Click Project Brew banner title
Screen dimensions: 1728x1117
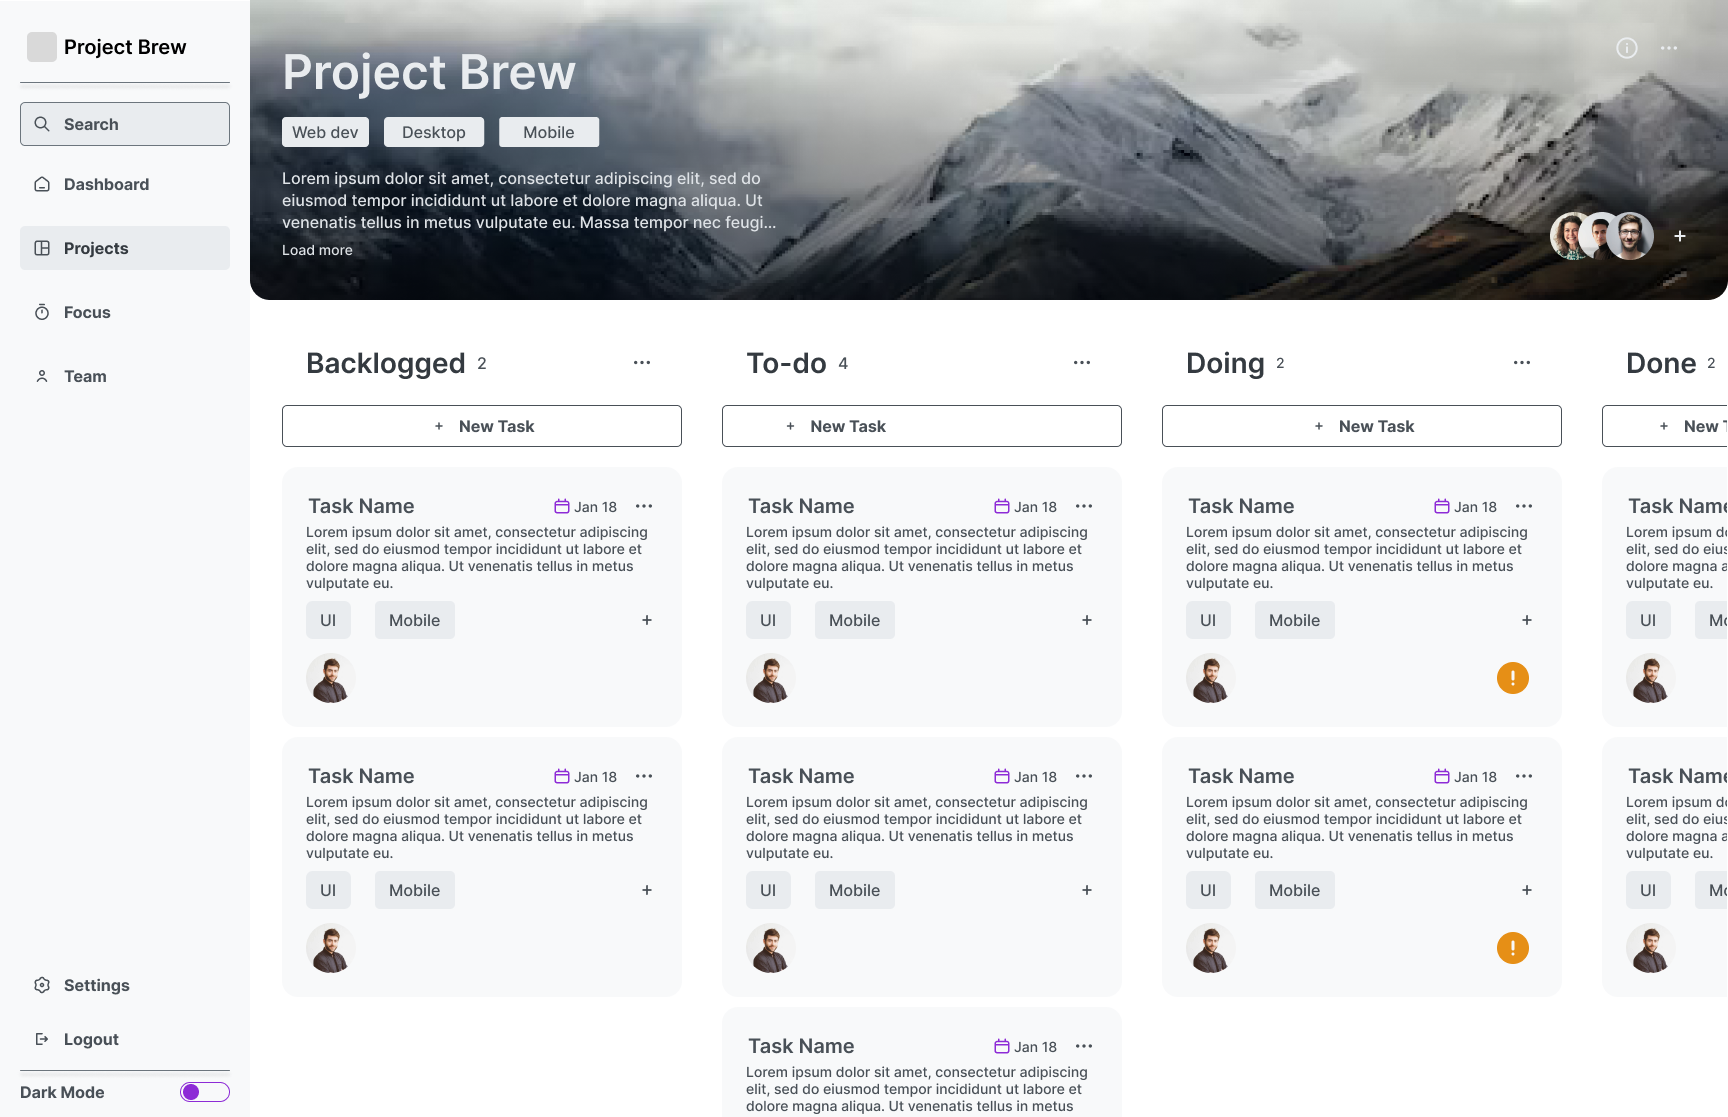coord(429,72)
